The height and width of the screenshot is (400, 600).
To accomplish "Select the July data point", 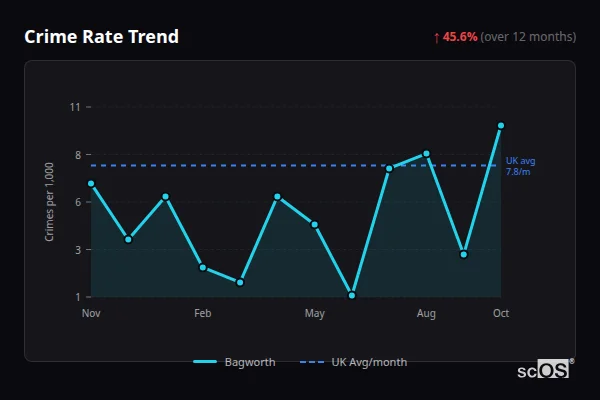I will coord(389,168).
